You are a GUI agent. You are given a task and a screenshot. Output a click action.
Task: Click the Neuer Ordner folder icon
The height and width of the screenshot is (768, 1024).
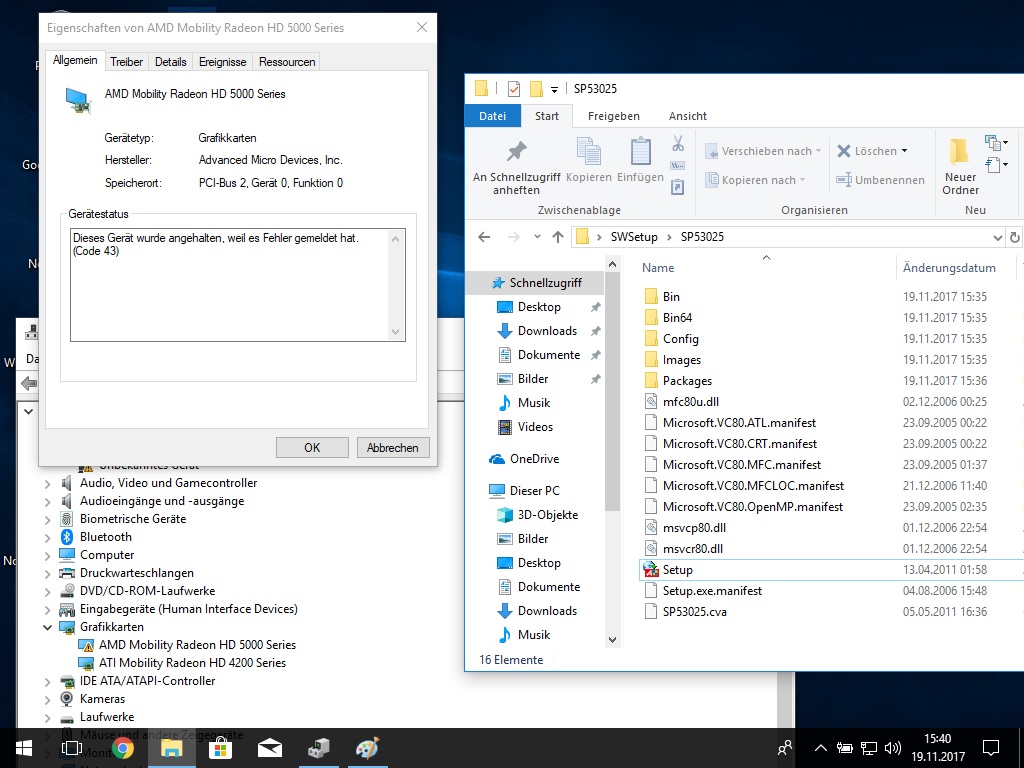[959, 152]
